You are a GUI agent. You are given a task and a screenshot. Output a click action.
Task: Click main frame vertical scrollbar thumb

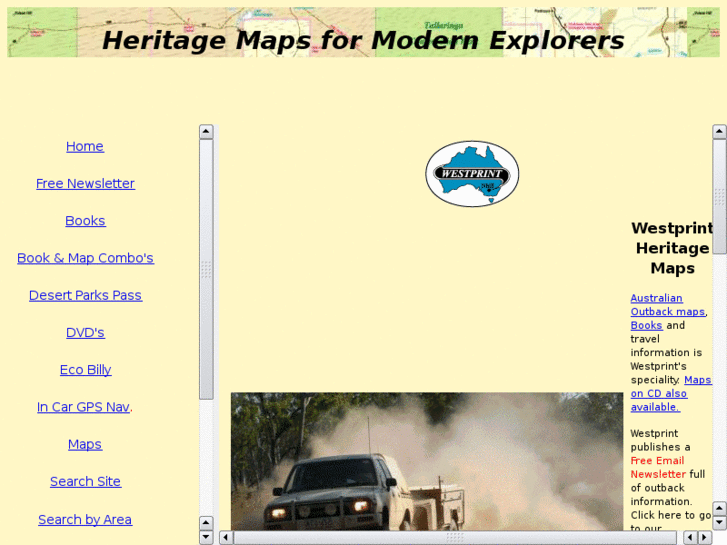719,197
